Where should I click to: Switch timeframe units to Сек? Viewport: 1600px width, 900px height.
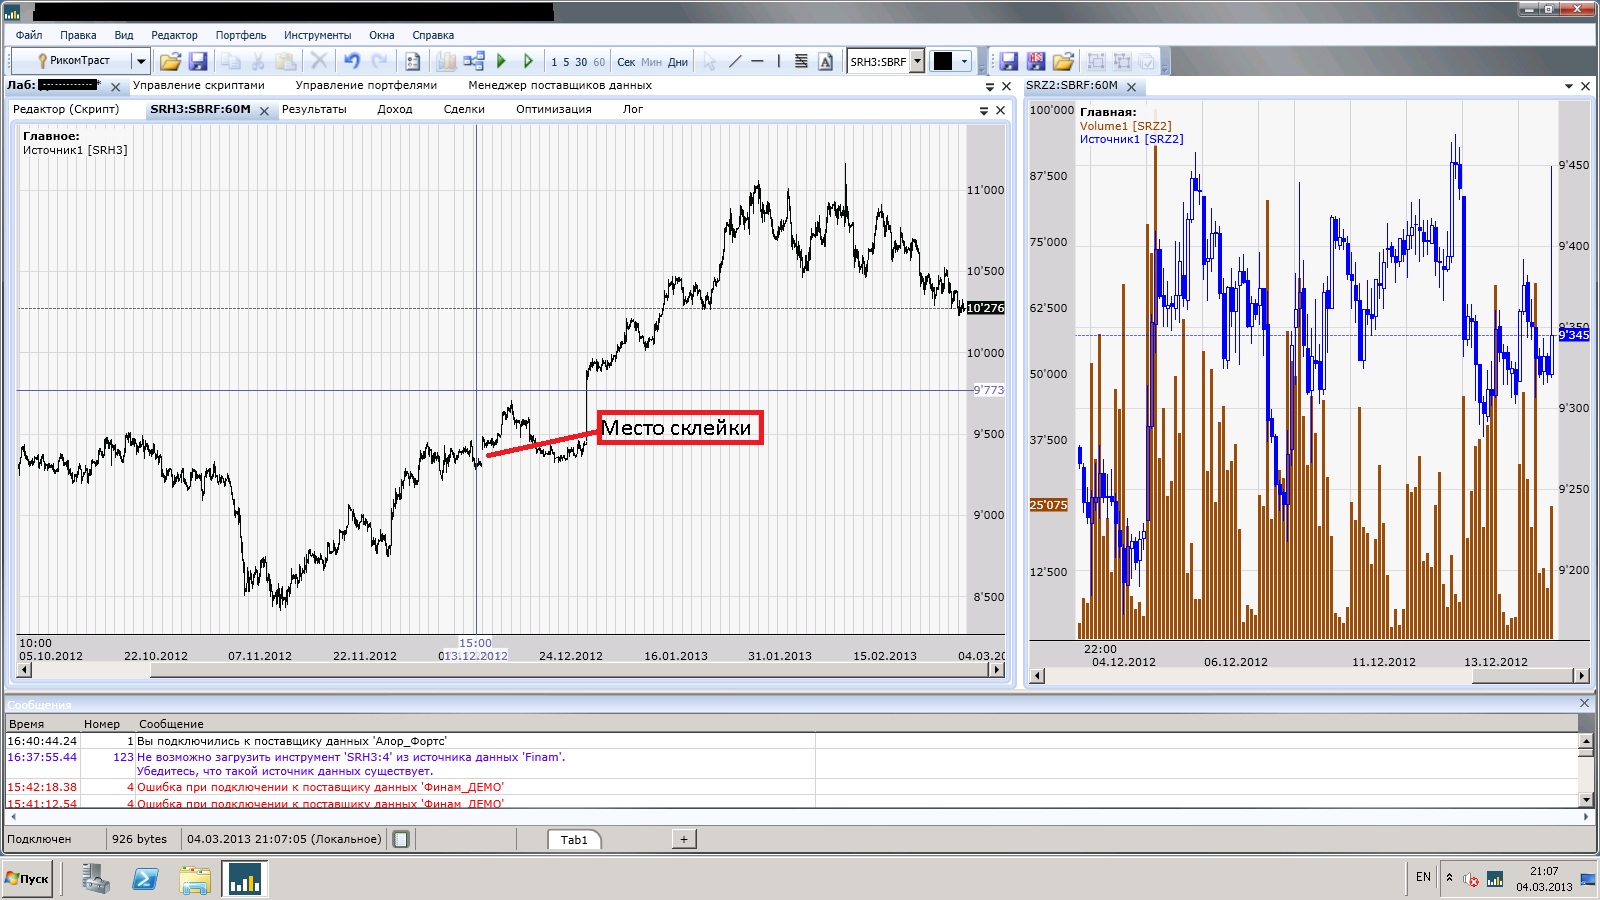[626, 62]
